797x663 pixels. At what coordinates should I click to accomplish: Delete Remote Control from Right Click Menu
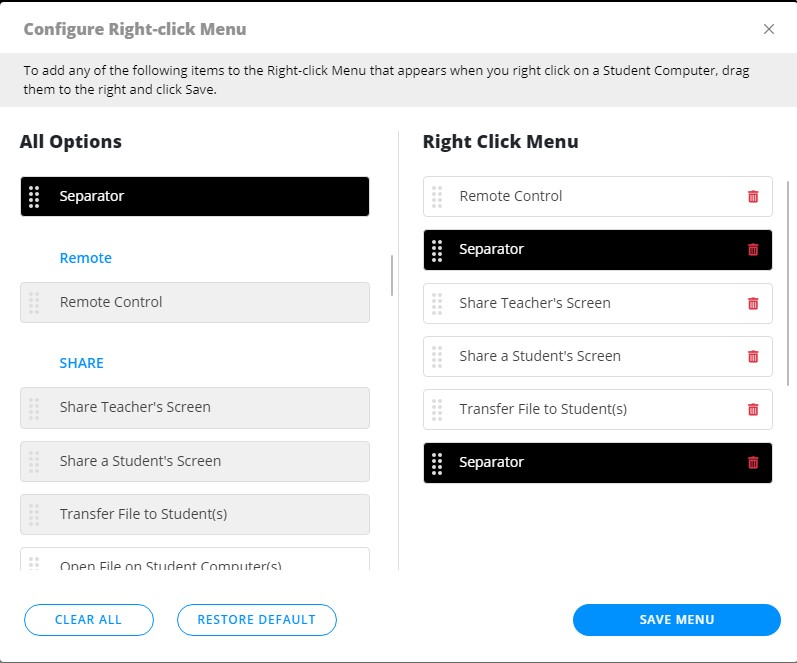753,197
